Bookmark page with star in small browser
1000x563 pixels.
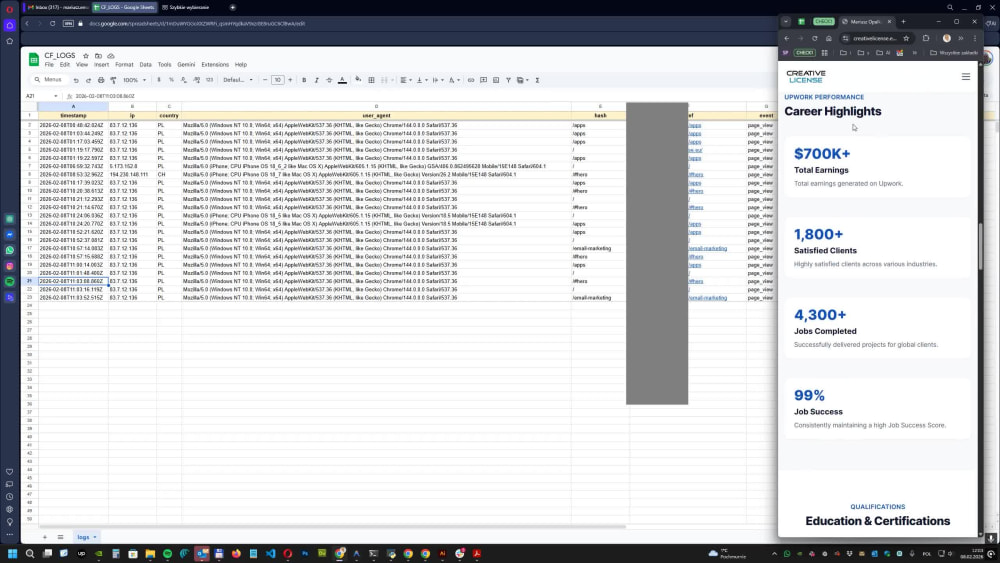pos(906,38)
